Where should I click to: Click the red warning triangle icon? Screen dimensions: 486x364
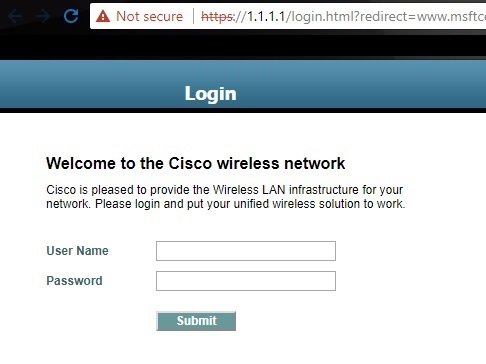coord(103,16)
